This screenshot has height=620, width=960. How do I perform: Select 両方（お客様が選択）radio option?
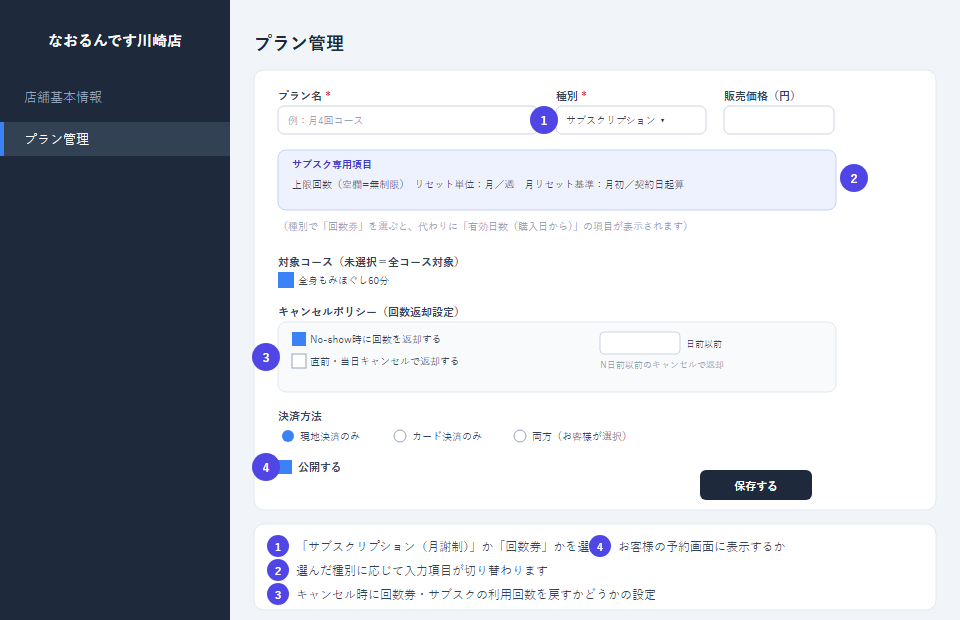(x=520, y=436)
